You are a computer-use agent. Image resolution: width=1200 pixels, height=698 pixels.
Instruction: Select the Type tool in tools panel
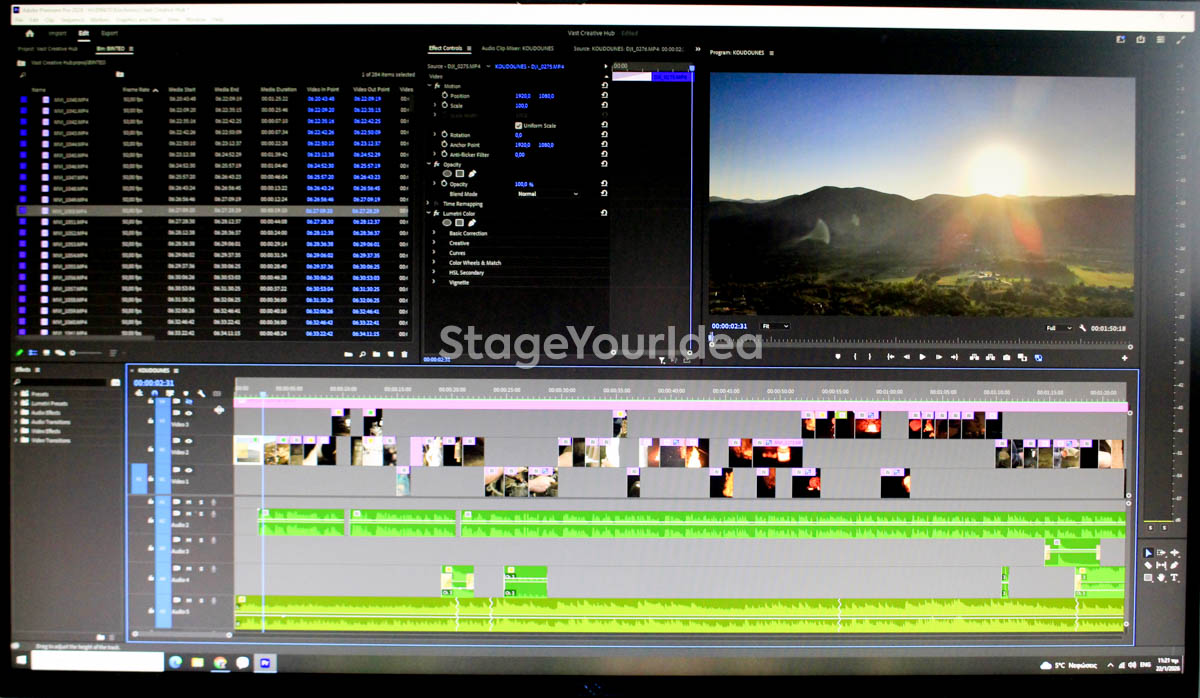tap(1174, 578)
